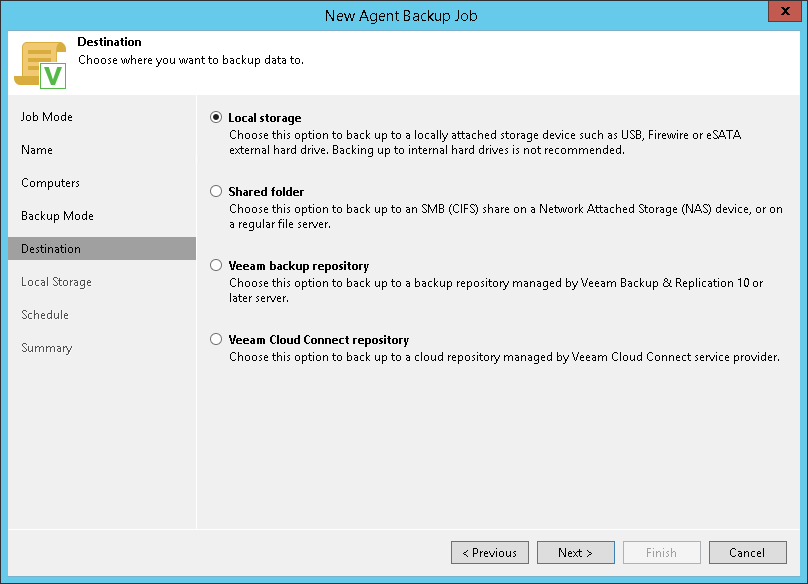Open the Schedule step in sidebar
The width and height of the screenshot is (808, 584).
(45, 315)
